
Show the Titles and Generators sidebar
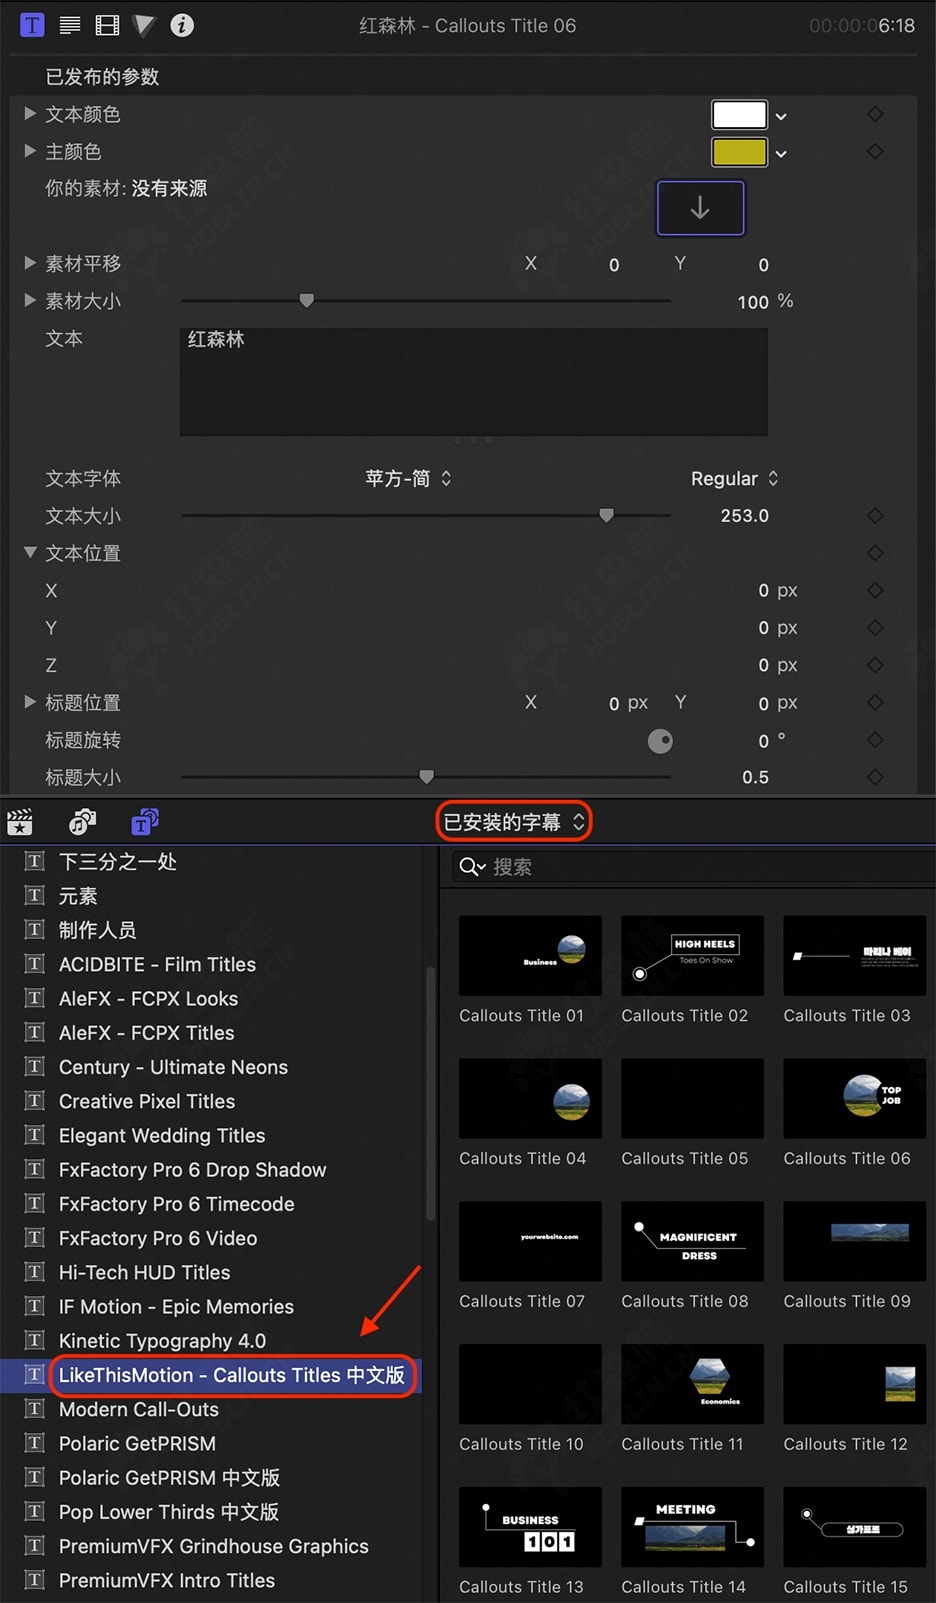(145, 822)
